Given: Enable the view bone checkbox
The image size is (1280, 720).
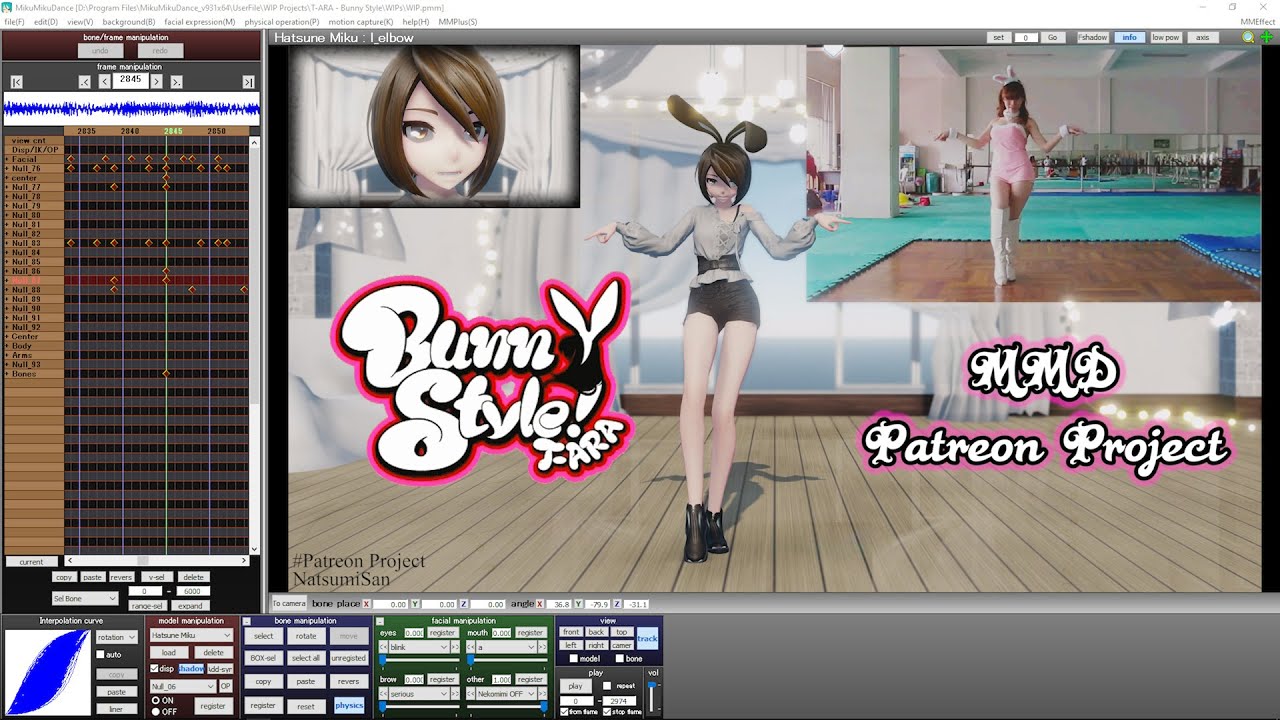Looking at the screenshot, I should pos(620,659).
